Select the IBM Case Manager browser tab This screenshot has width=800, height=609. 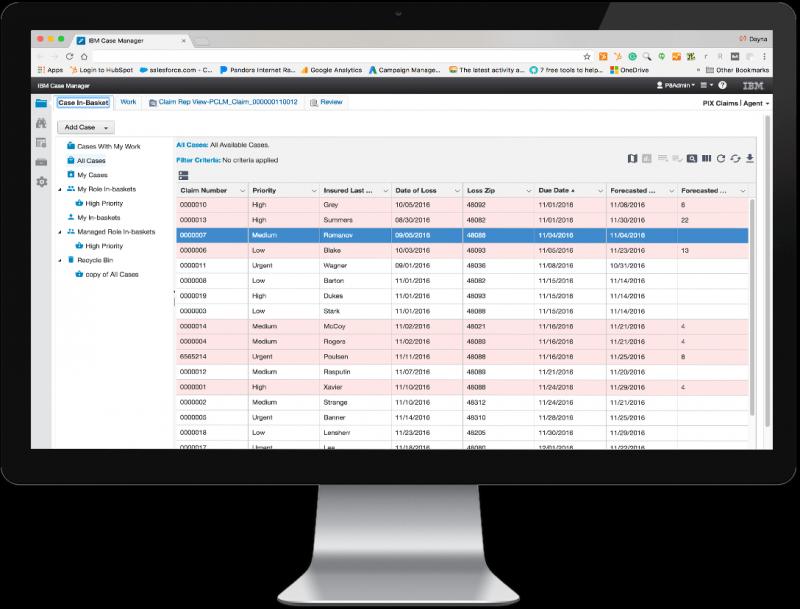click(131, 40)
